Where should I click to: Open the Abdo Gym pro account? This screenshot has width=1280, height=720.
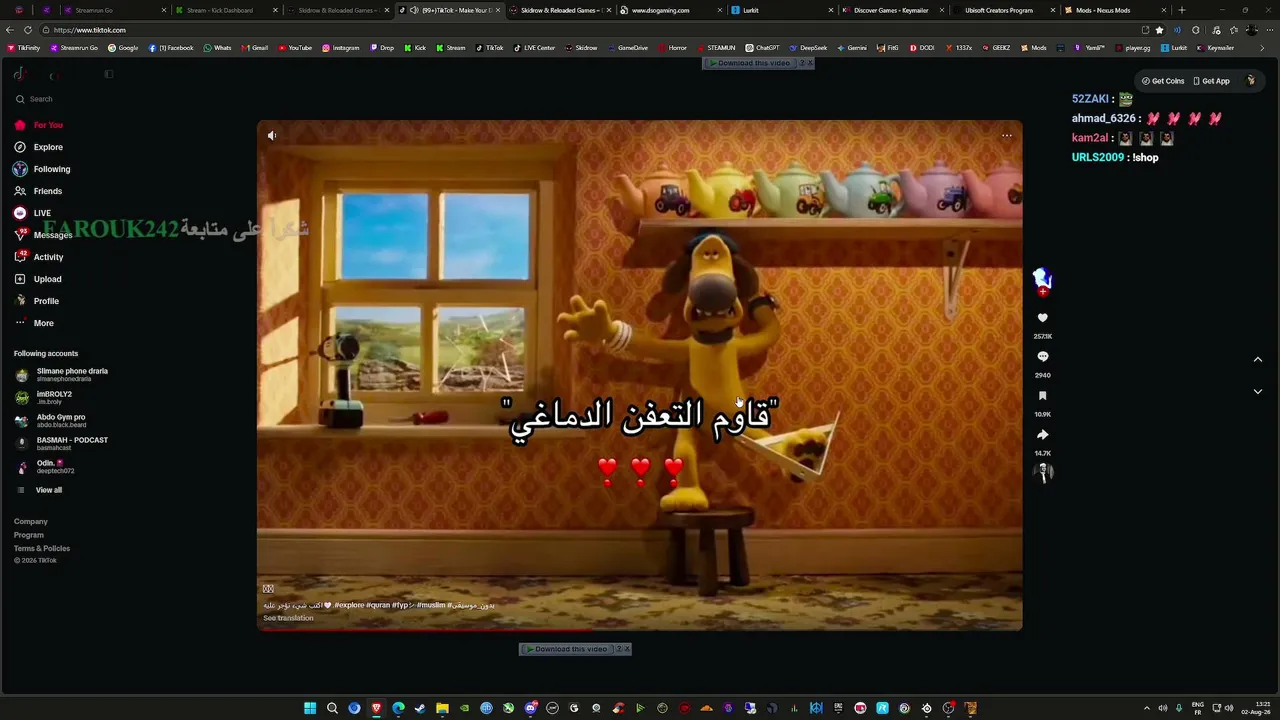[x=51, y=421]
